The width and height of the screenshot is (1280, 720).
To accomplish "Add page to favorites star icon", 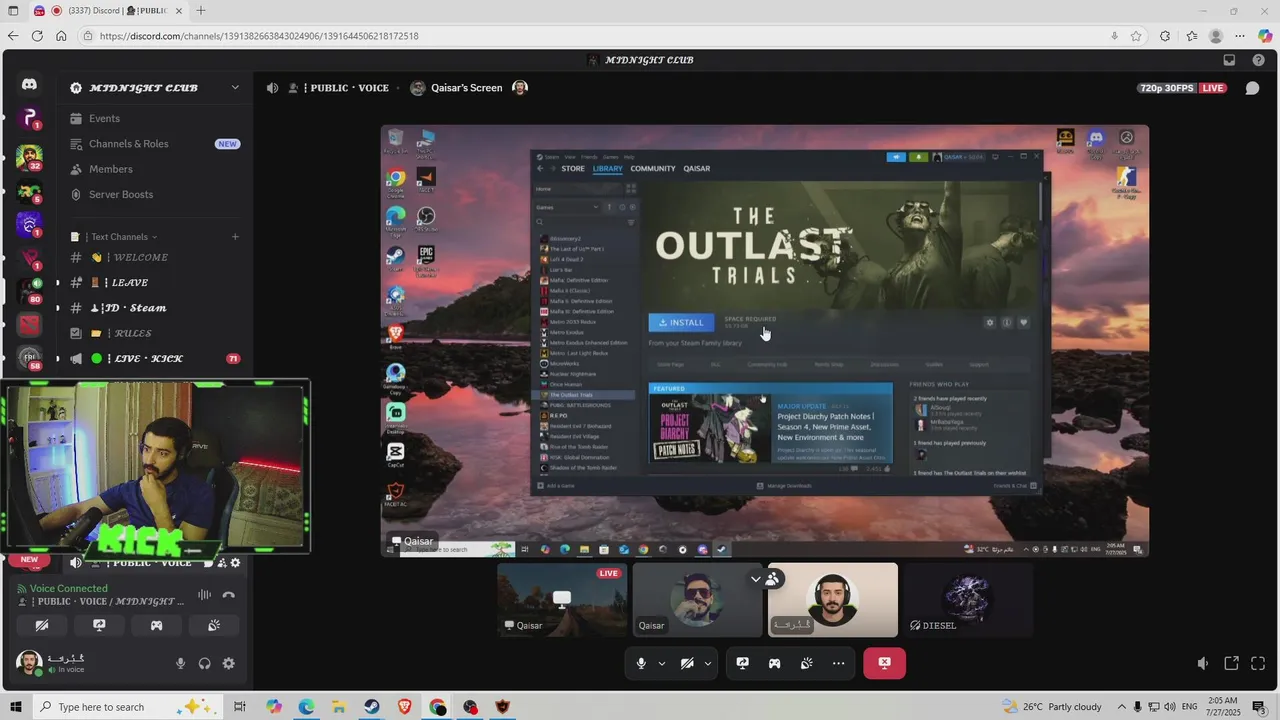I will tap(1136, 36).
